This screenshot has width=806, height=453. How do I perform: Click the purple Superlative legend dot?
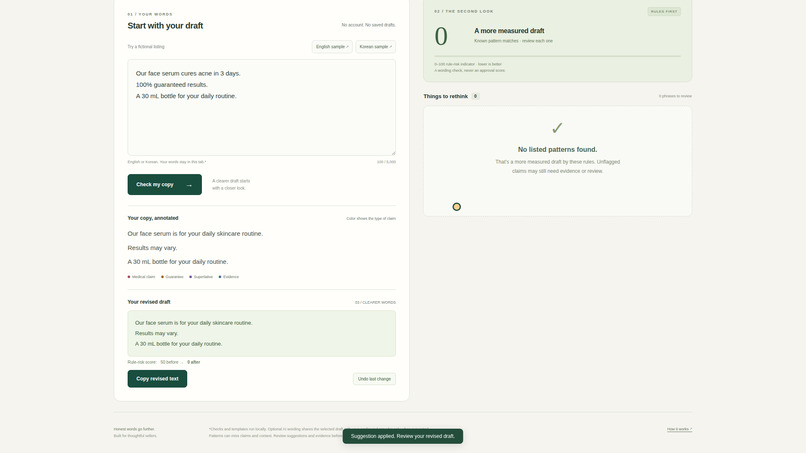click(x=191, y=277)
